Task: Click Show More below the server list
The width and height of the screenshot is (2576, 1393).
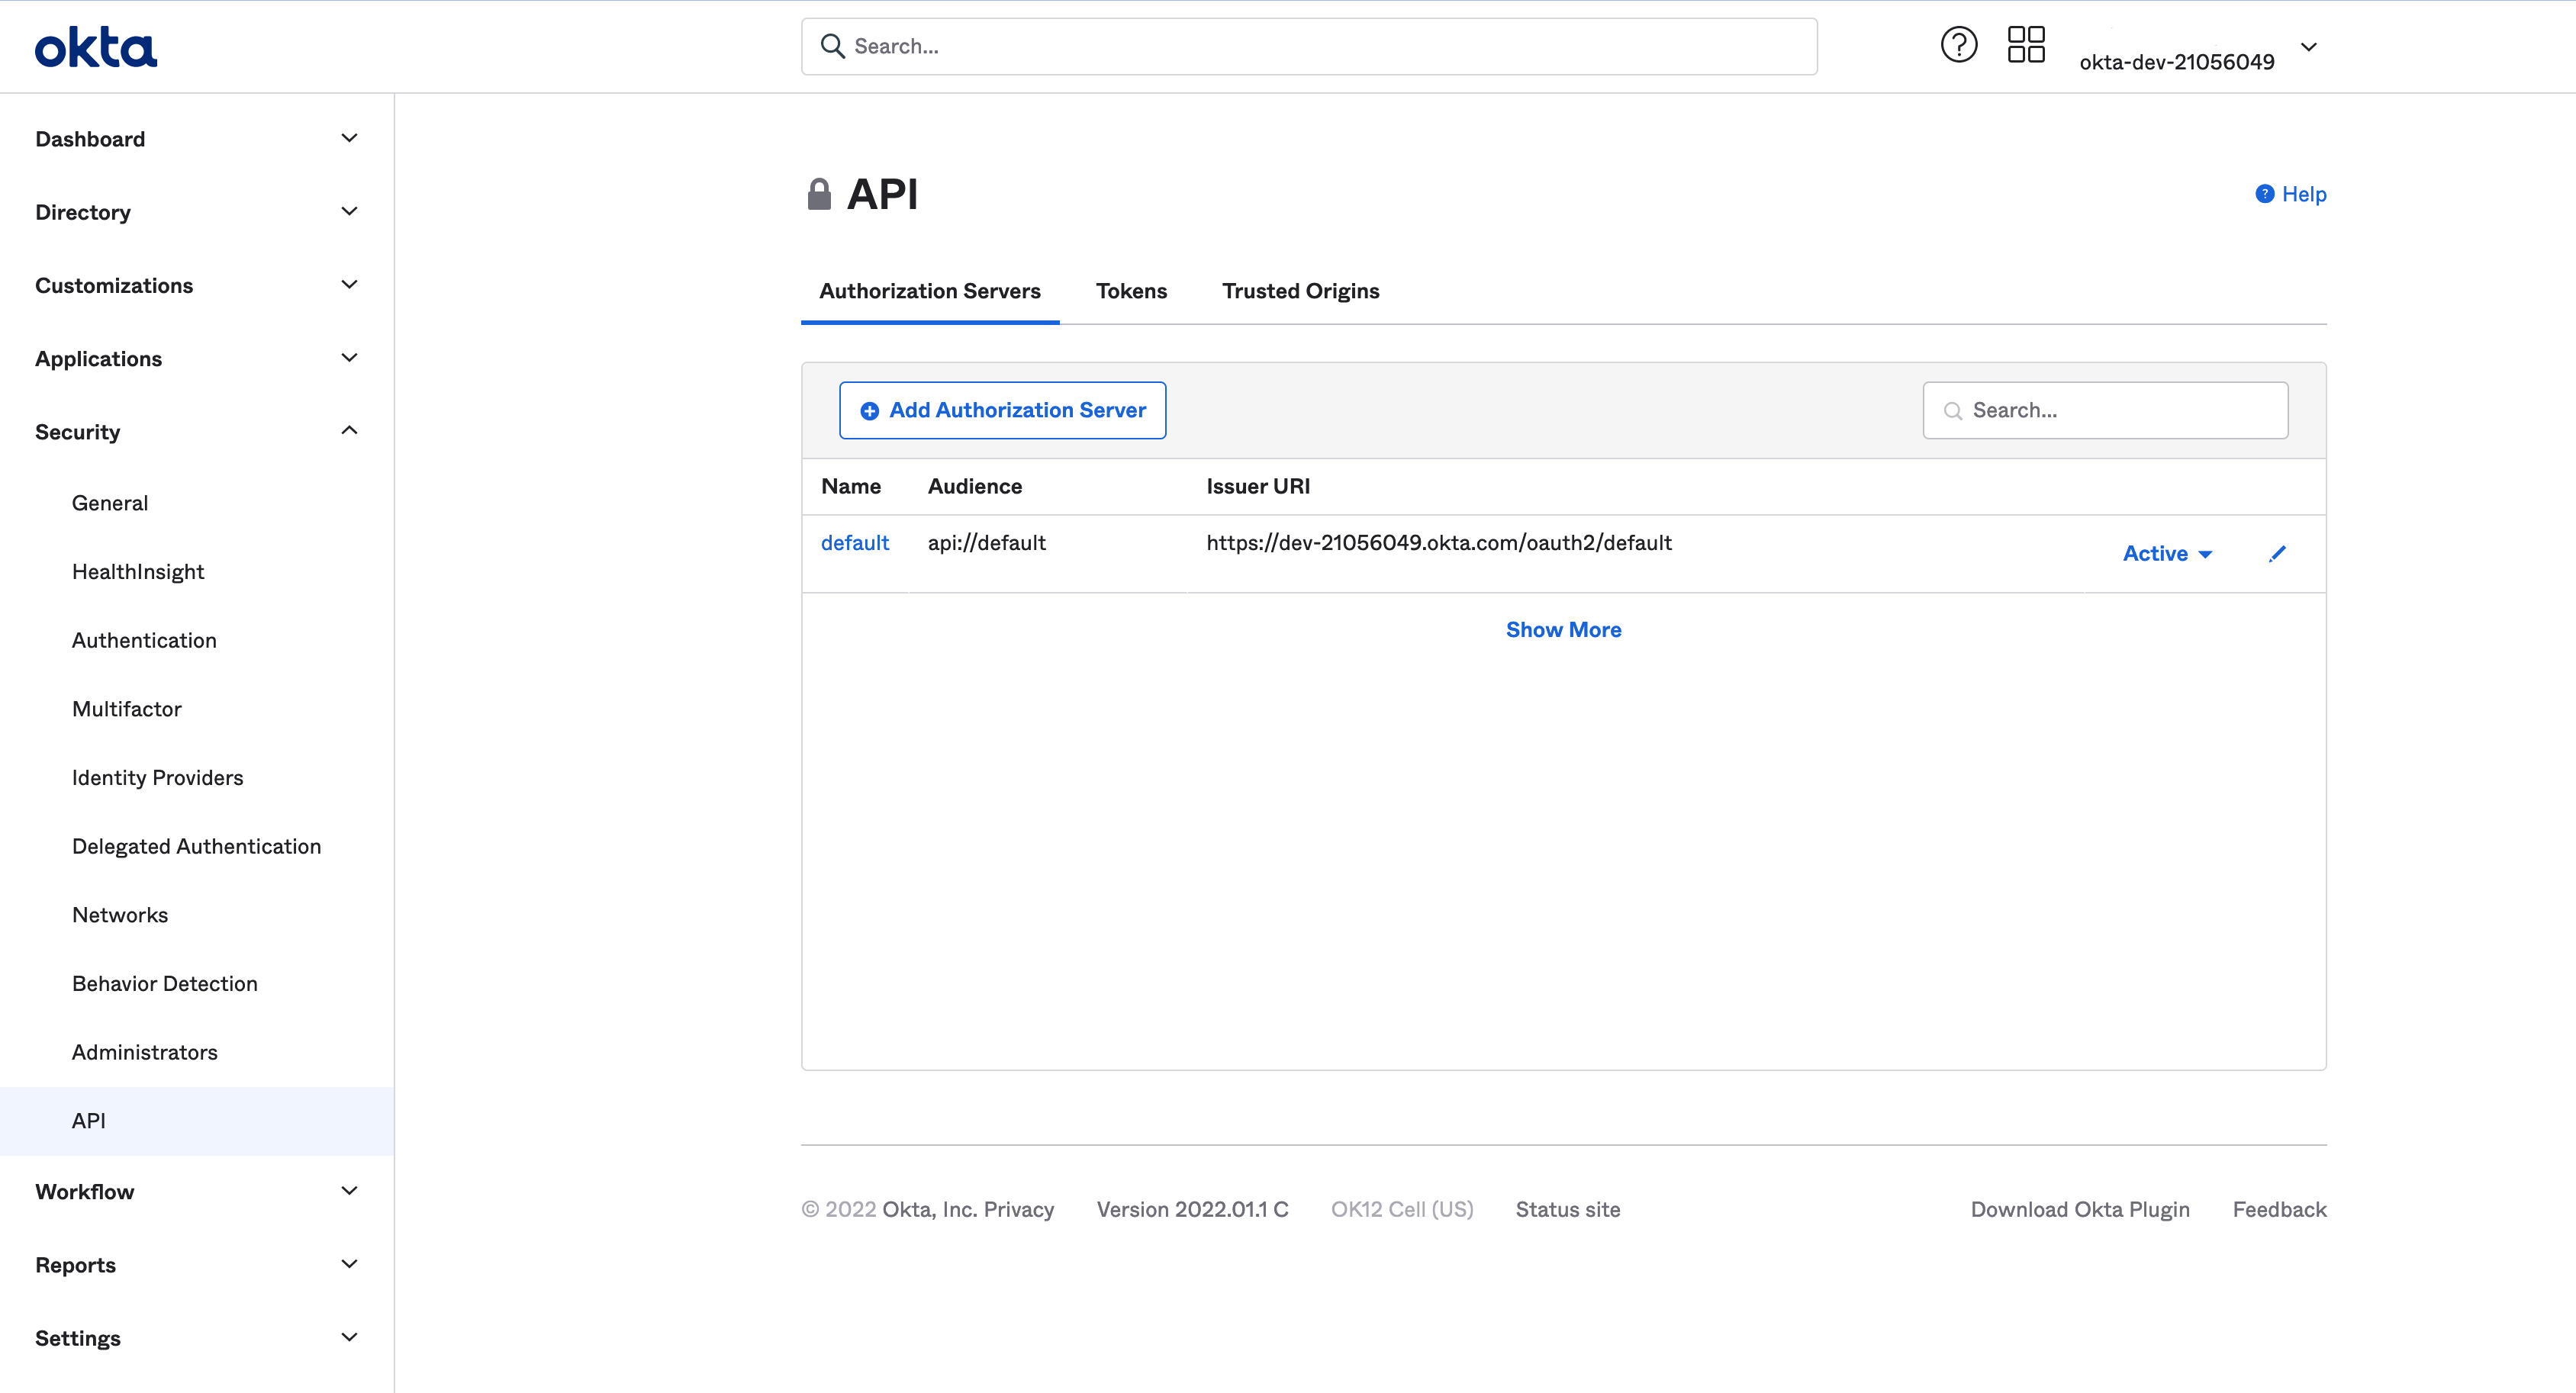Action: (x=1563, y=629)
